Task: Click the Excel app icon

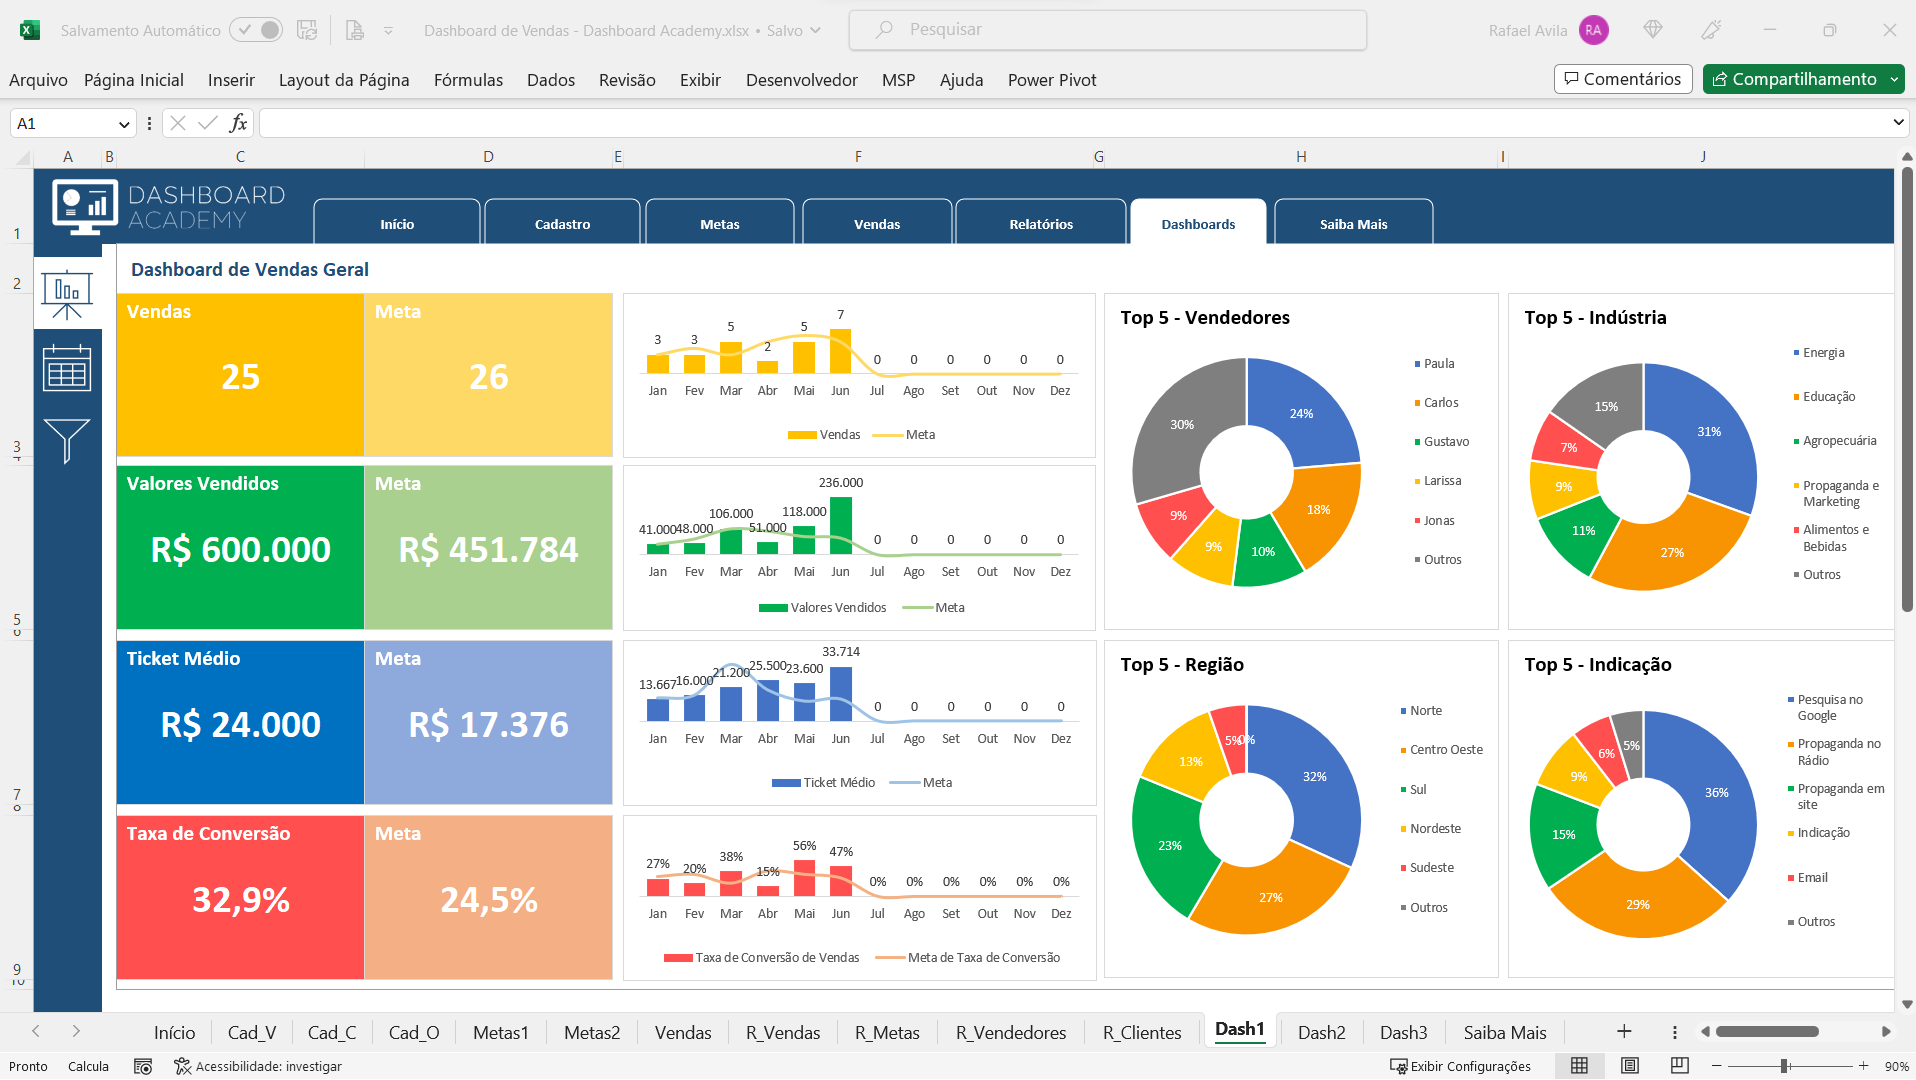Action: click(30, 30)
